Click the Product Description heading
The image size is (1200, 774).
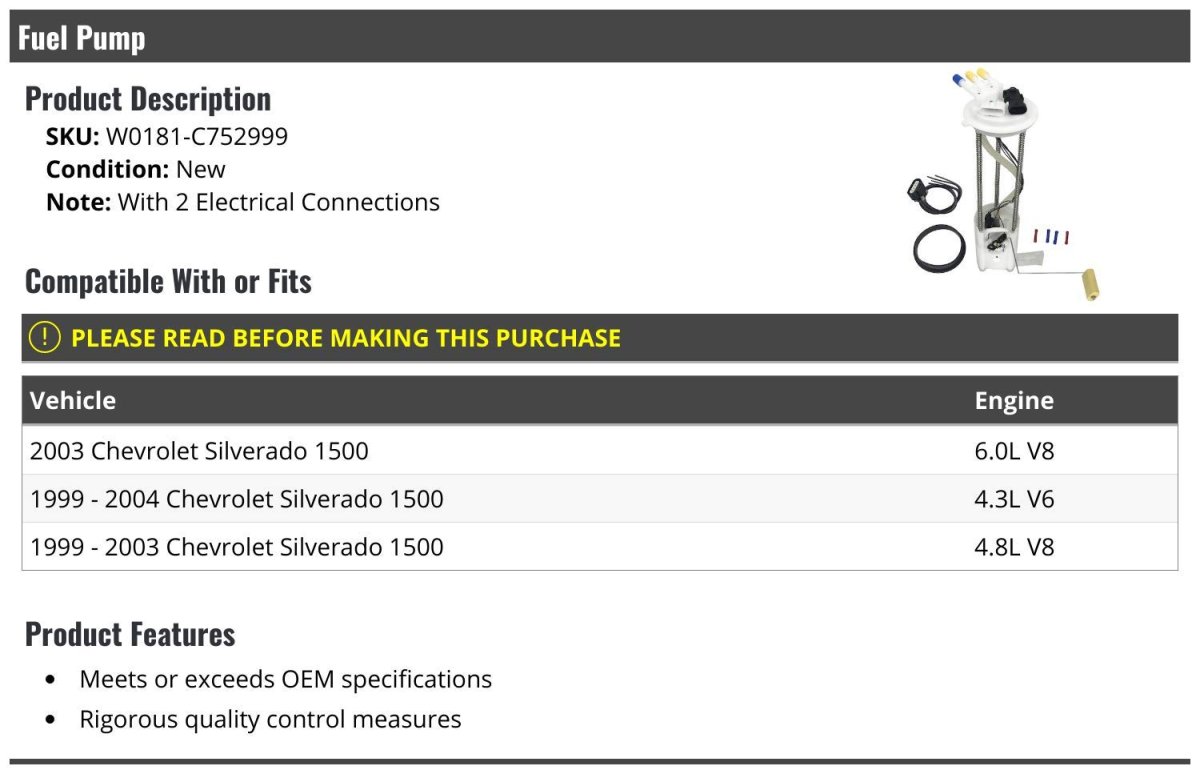[148, 99]
